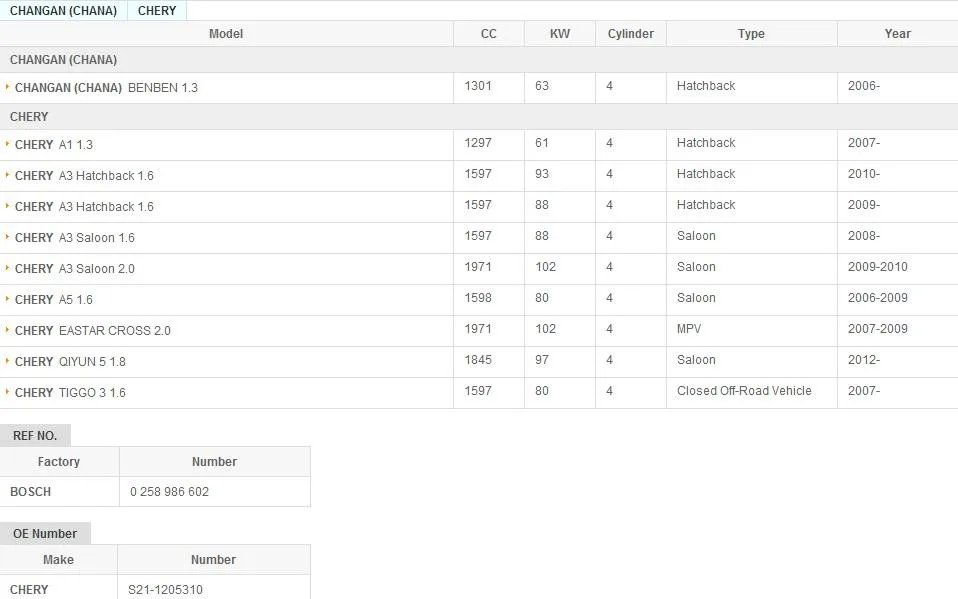Viewport: 958px width, 599px height.
Task: Expand the CHERY A5 1.6 row arrow
Action: point(7,299)
